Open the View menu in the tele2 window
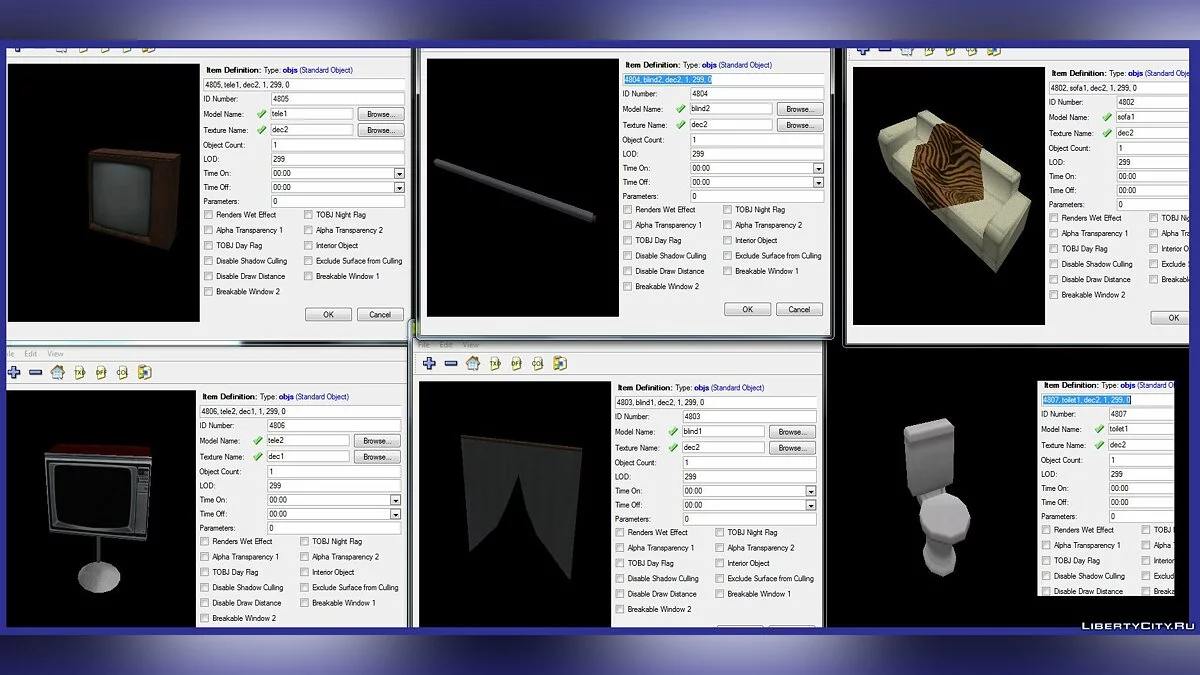The width and height of the screenshot is (1200, 675). coord(56,354)
